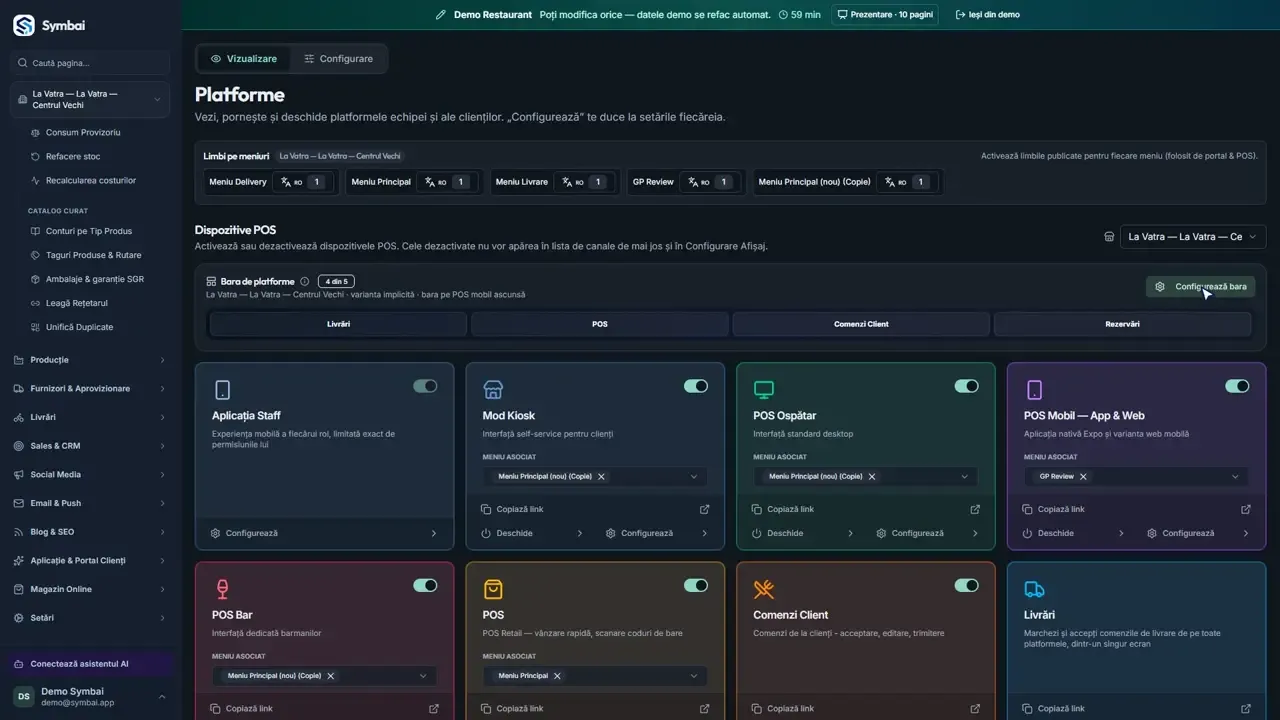
Task: Click the POS Ospătar monitor icon
Action: point(764,390)
